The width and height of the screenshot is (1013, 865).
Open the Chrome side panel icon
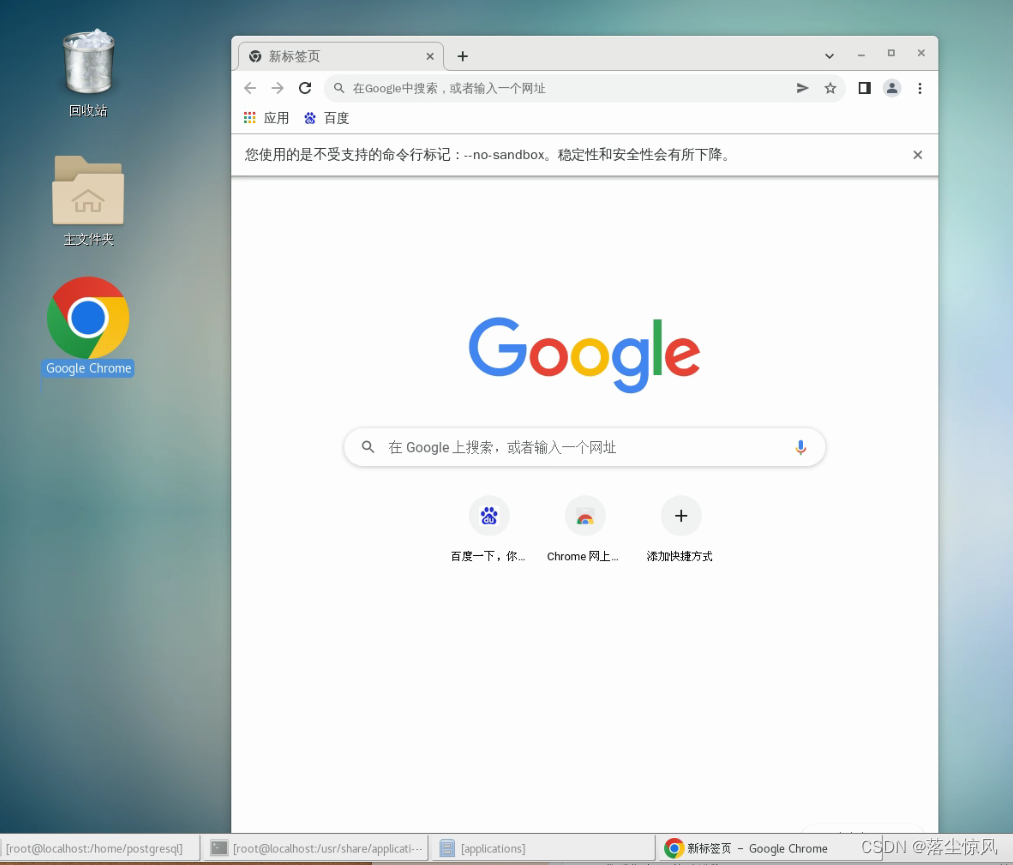(864, 88)
